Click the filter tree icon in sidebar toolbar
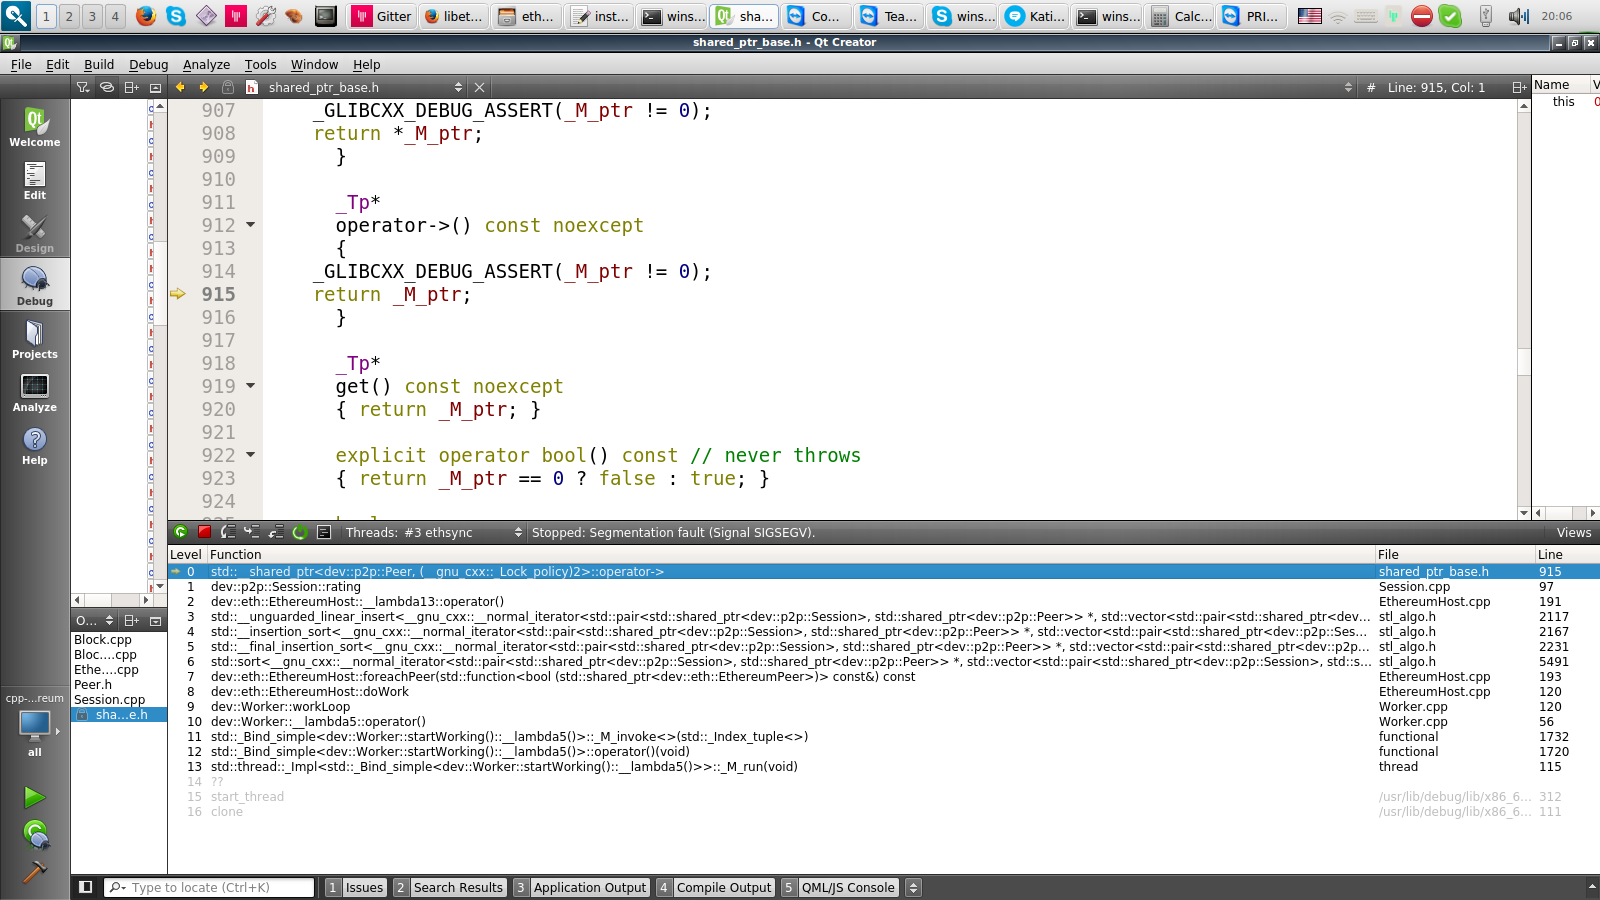This screenshot has height=900, width=1600. (83, 87)
